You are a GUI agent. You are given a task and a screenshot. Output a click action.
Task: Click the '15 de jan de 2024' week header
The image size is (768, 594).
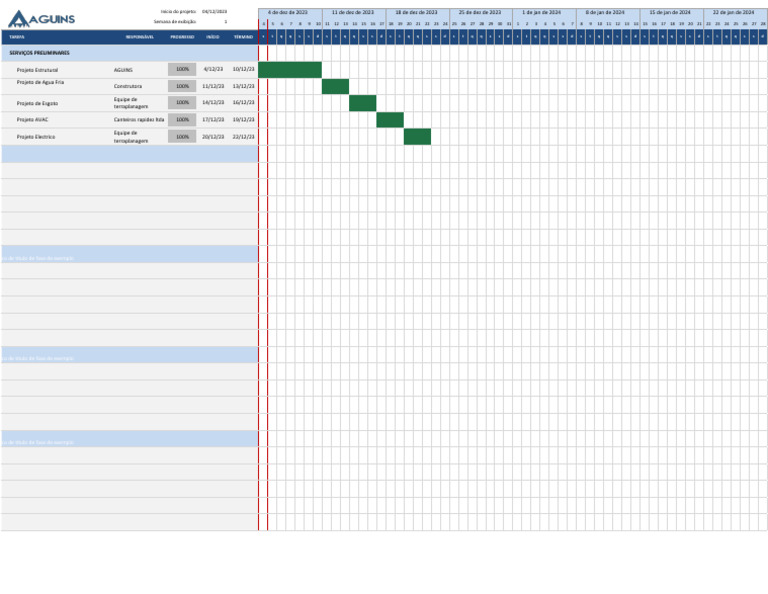click(670, 12)
